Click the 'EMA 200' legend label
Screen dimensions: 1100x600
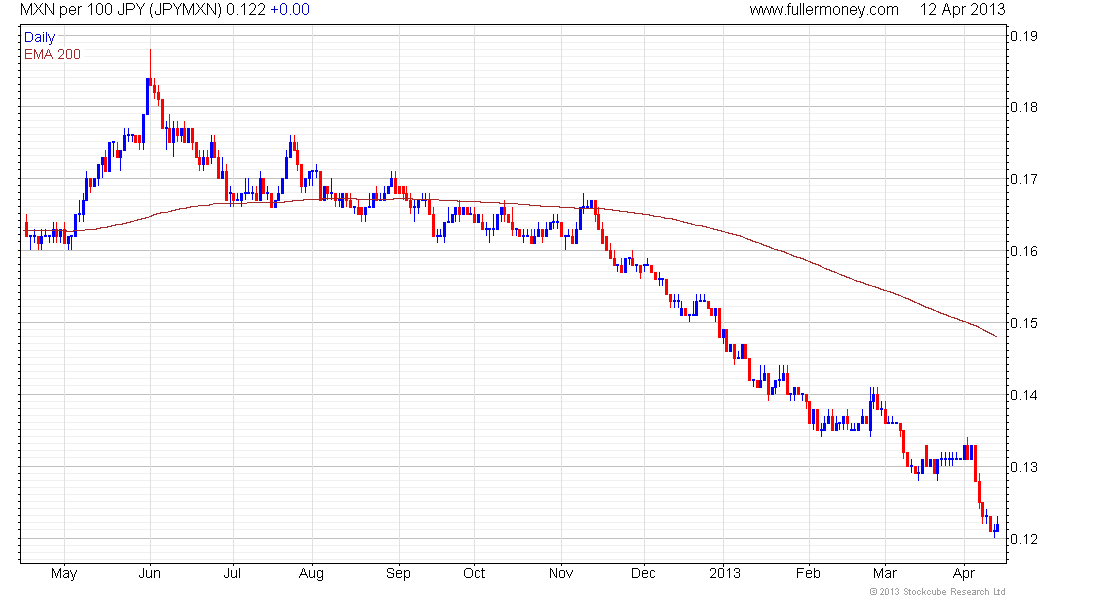pyautogui.click(x=53, y=55)
